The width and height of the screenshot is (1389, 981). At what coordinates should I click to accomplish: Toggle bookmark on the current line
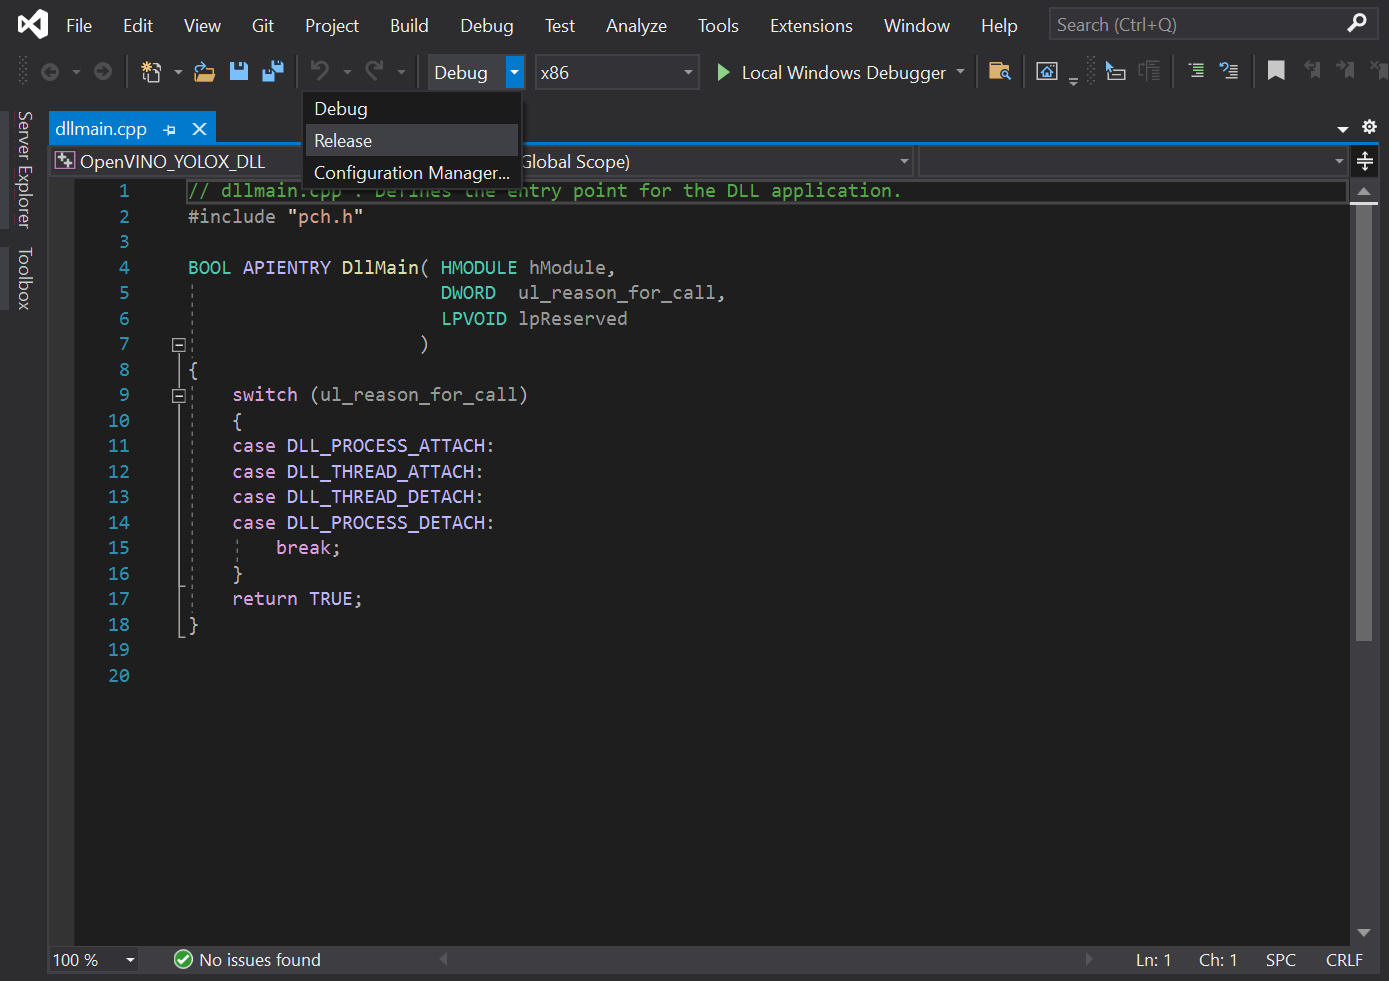pos(1276,72)
